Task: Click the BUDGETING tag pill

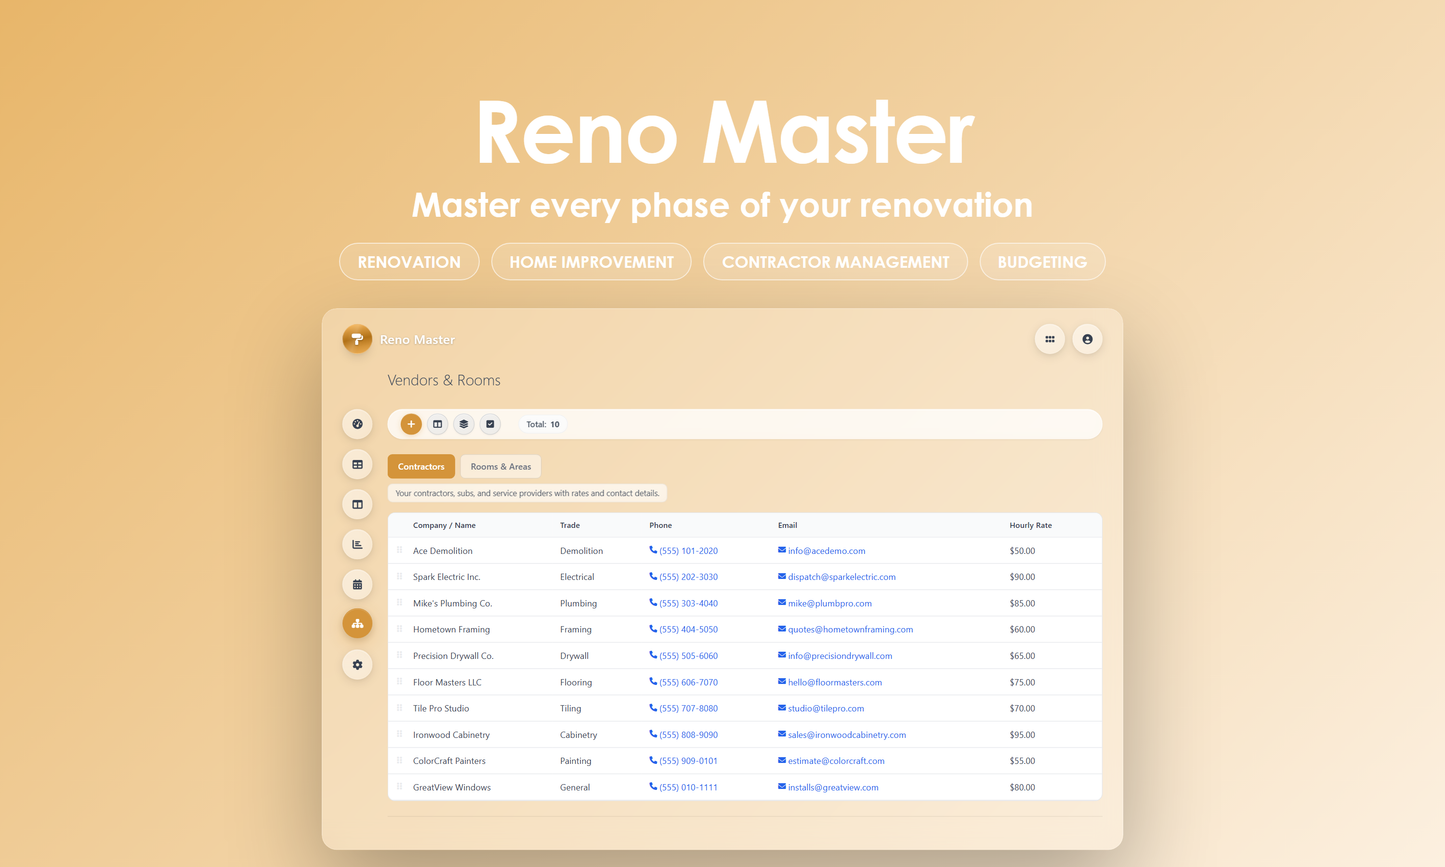Action: (x=1042, y=262)
